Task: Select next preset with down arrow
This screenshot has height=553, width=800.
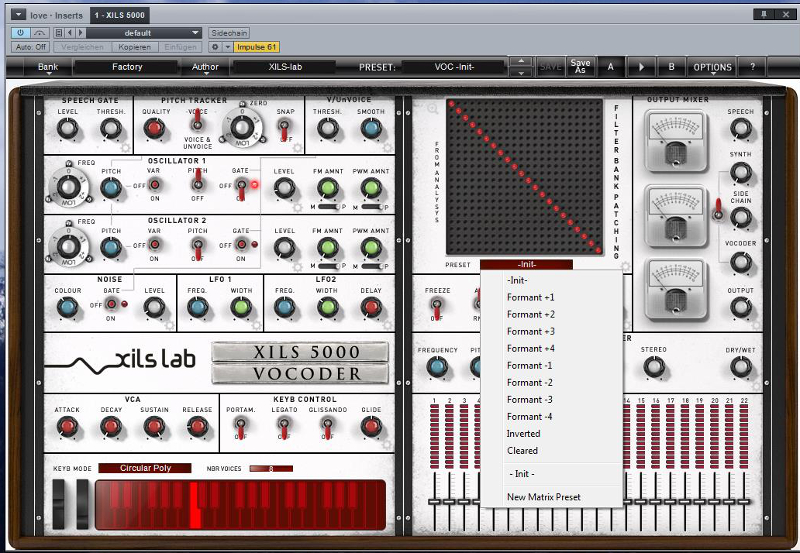Action: tap(521, 73)
